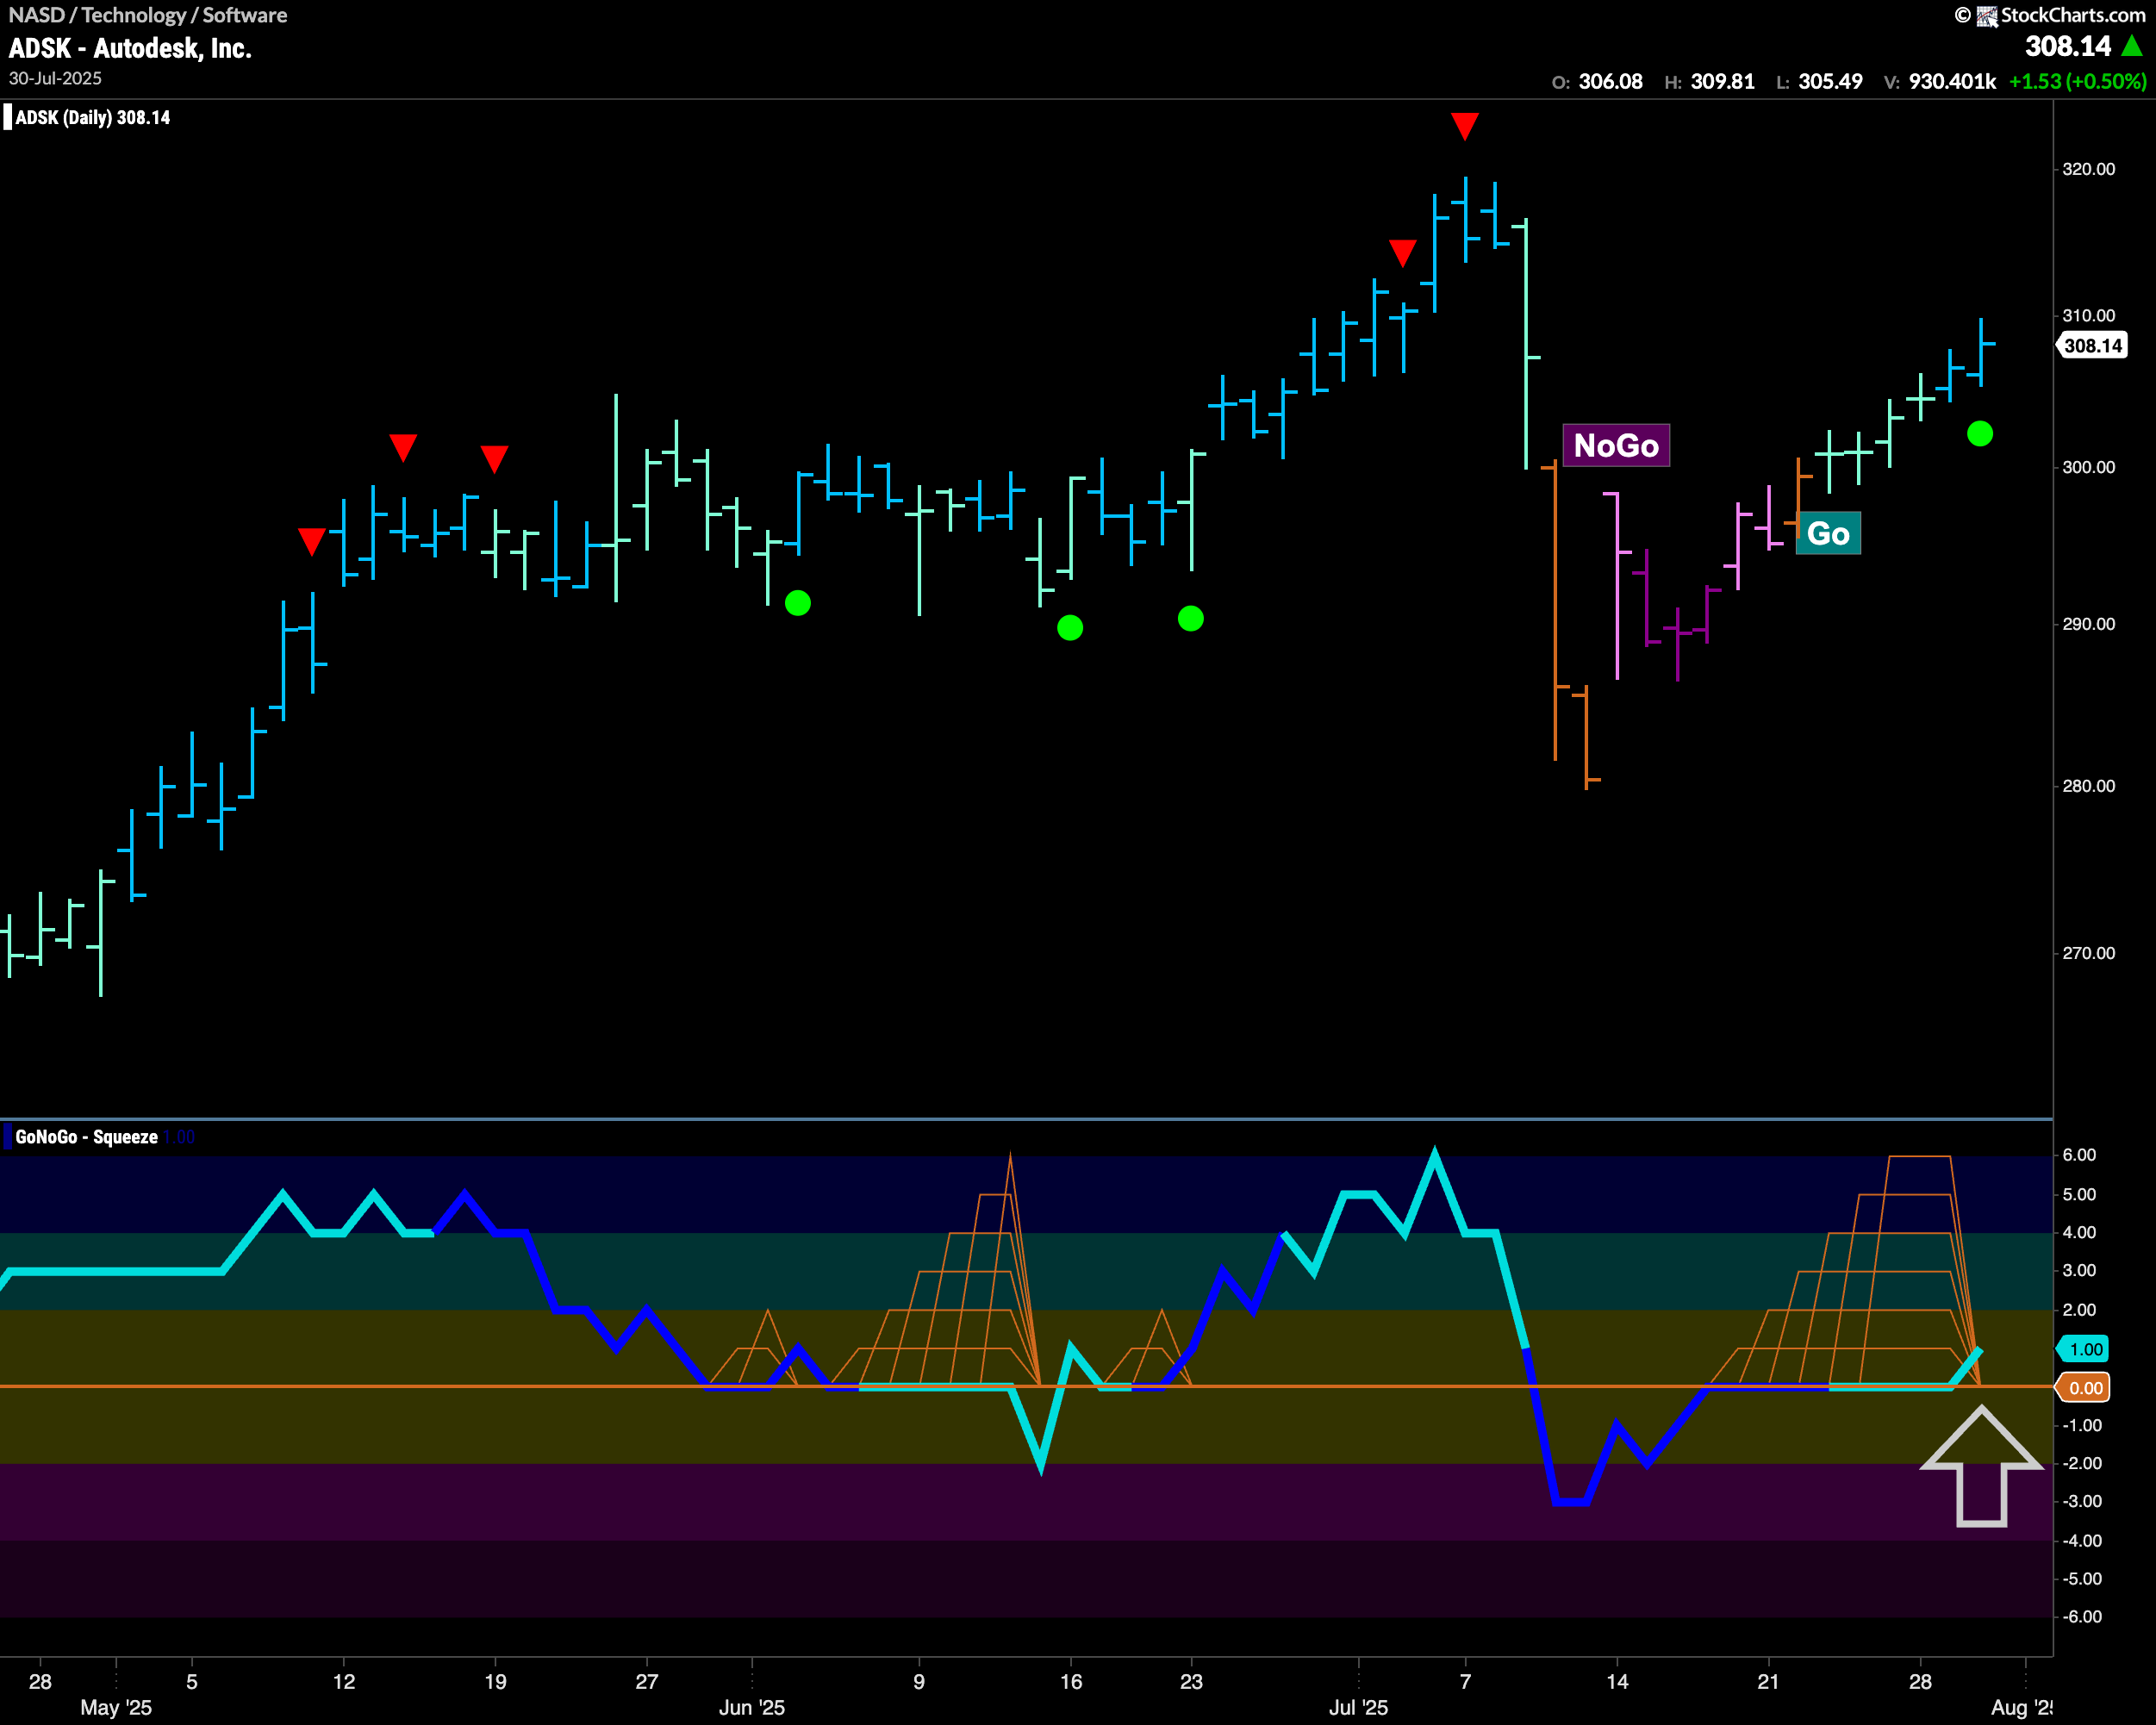Click the high price value 309.81

point(1722,82)
